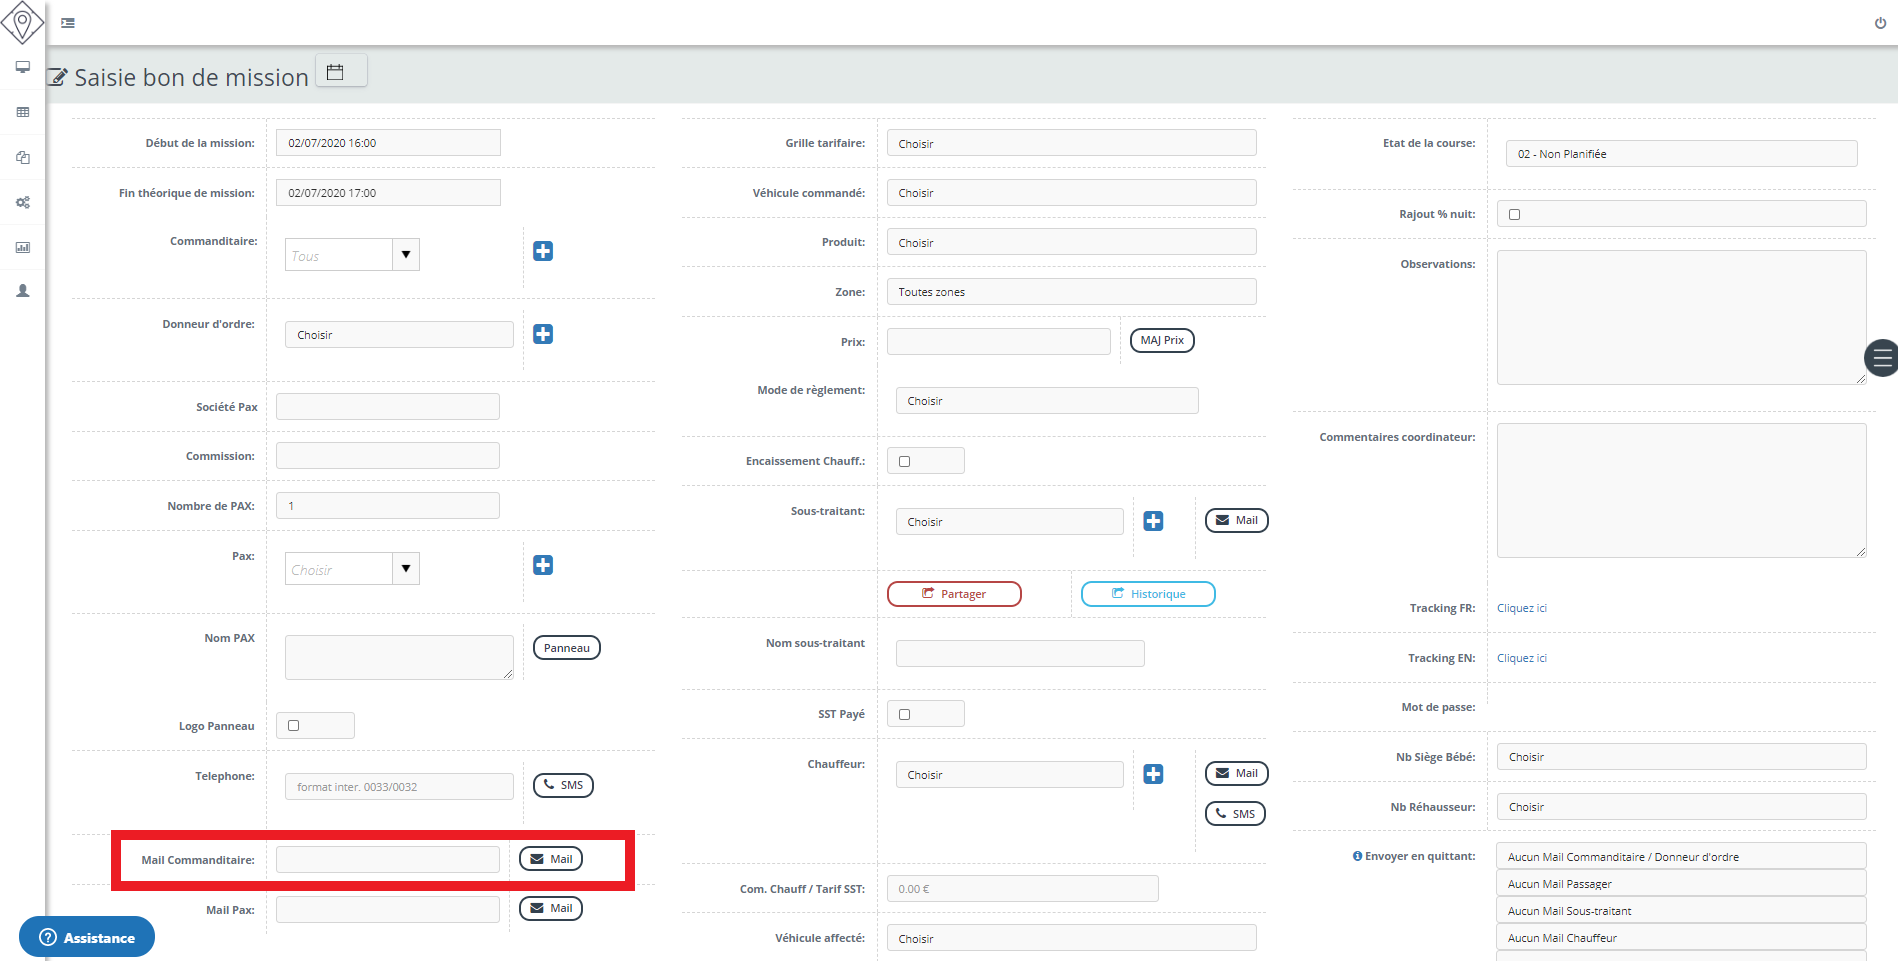Check the Encaissement Chauff. checkbox

click(904, 461)
